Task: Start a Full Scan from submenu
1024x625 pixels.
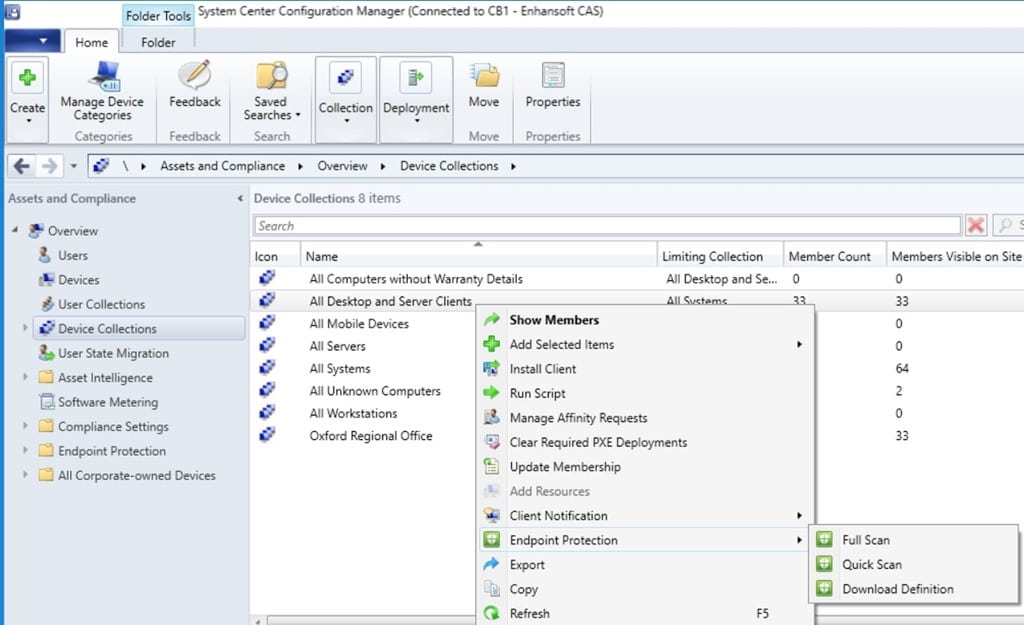Action: [x=914, y=540]
